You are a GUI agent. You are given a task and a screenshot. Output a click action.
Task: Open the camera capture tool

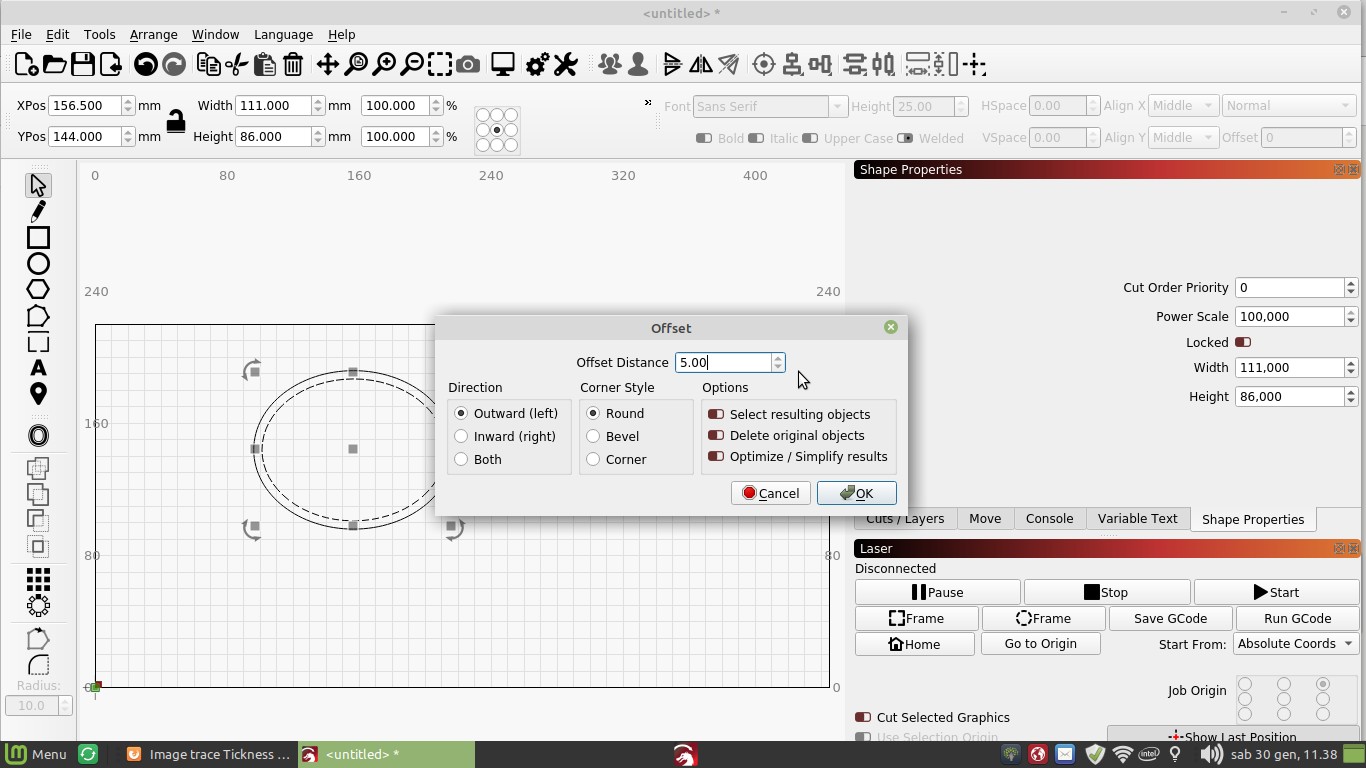[468, 65]
